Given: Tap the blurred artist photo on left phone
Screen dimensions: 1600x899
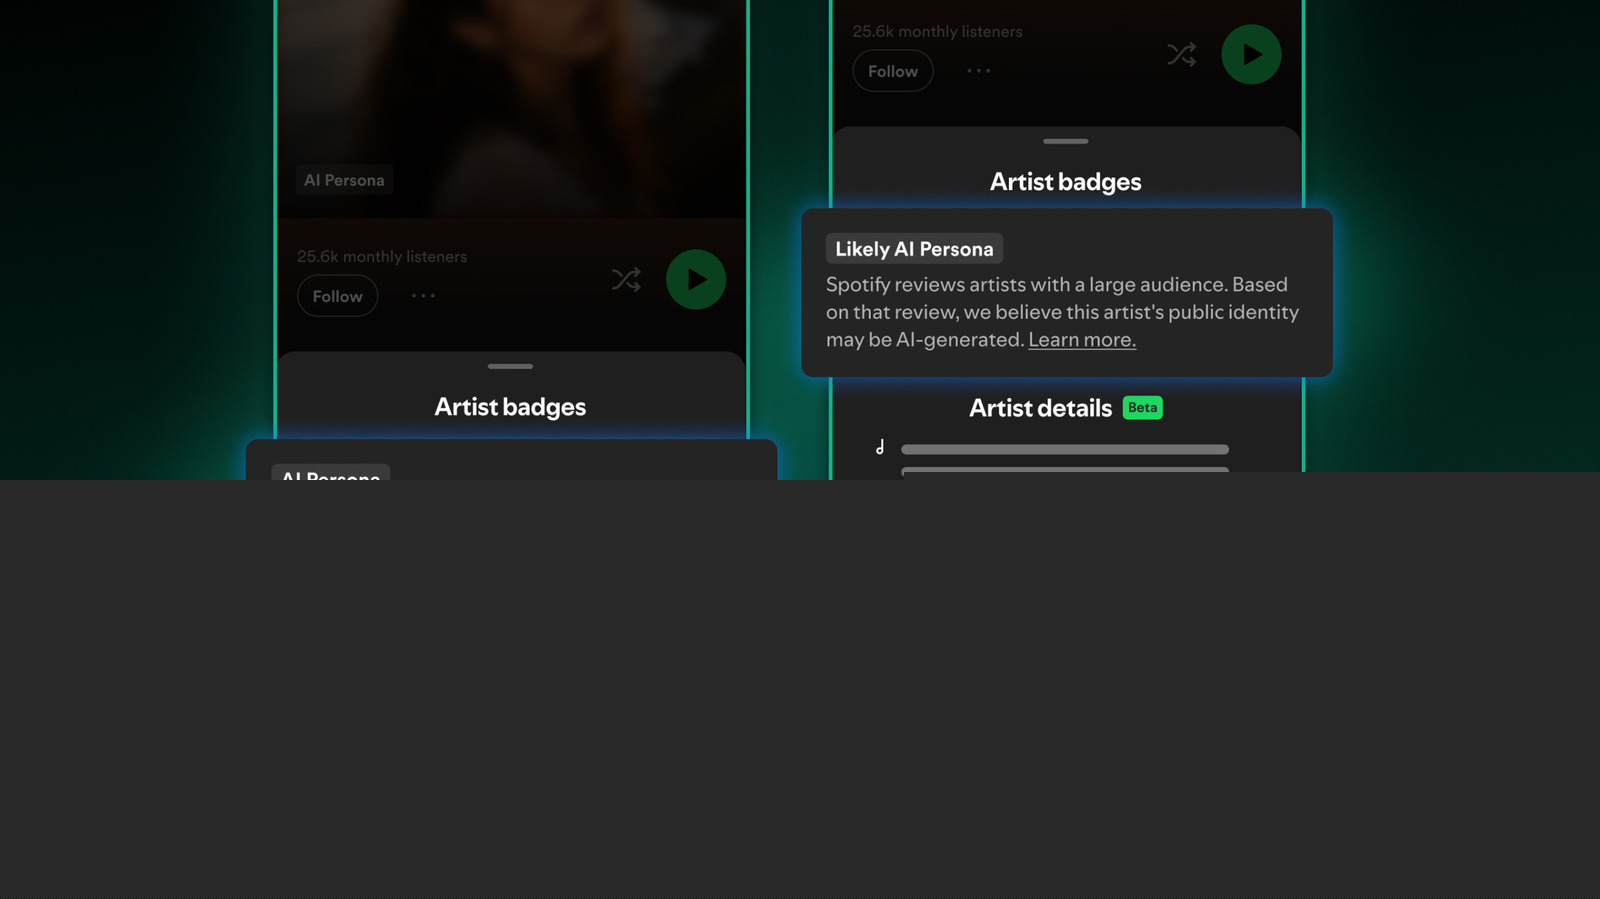Looking at the screenshot, I should pos(511,108).
